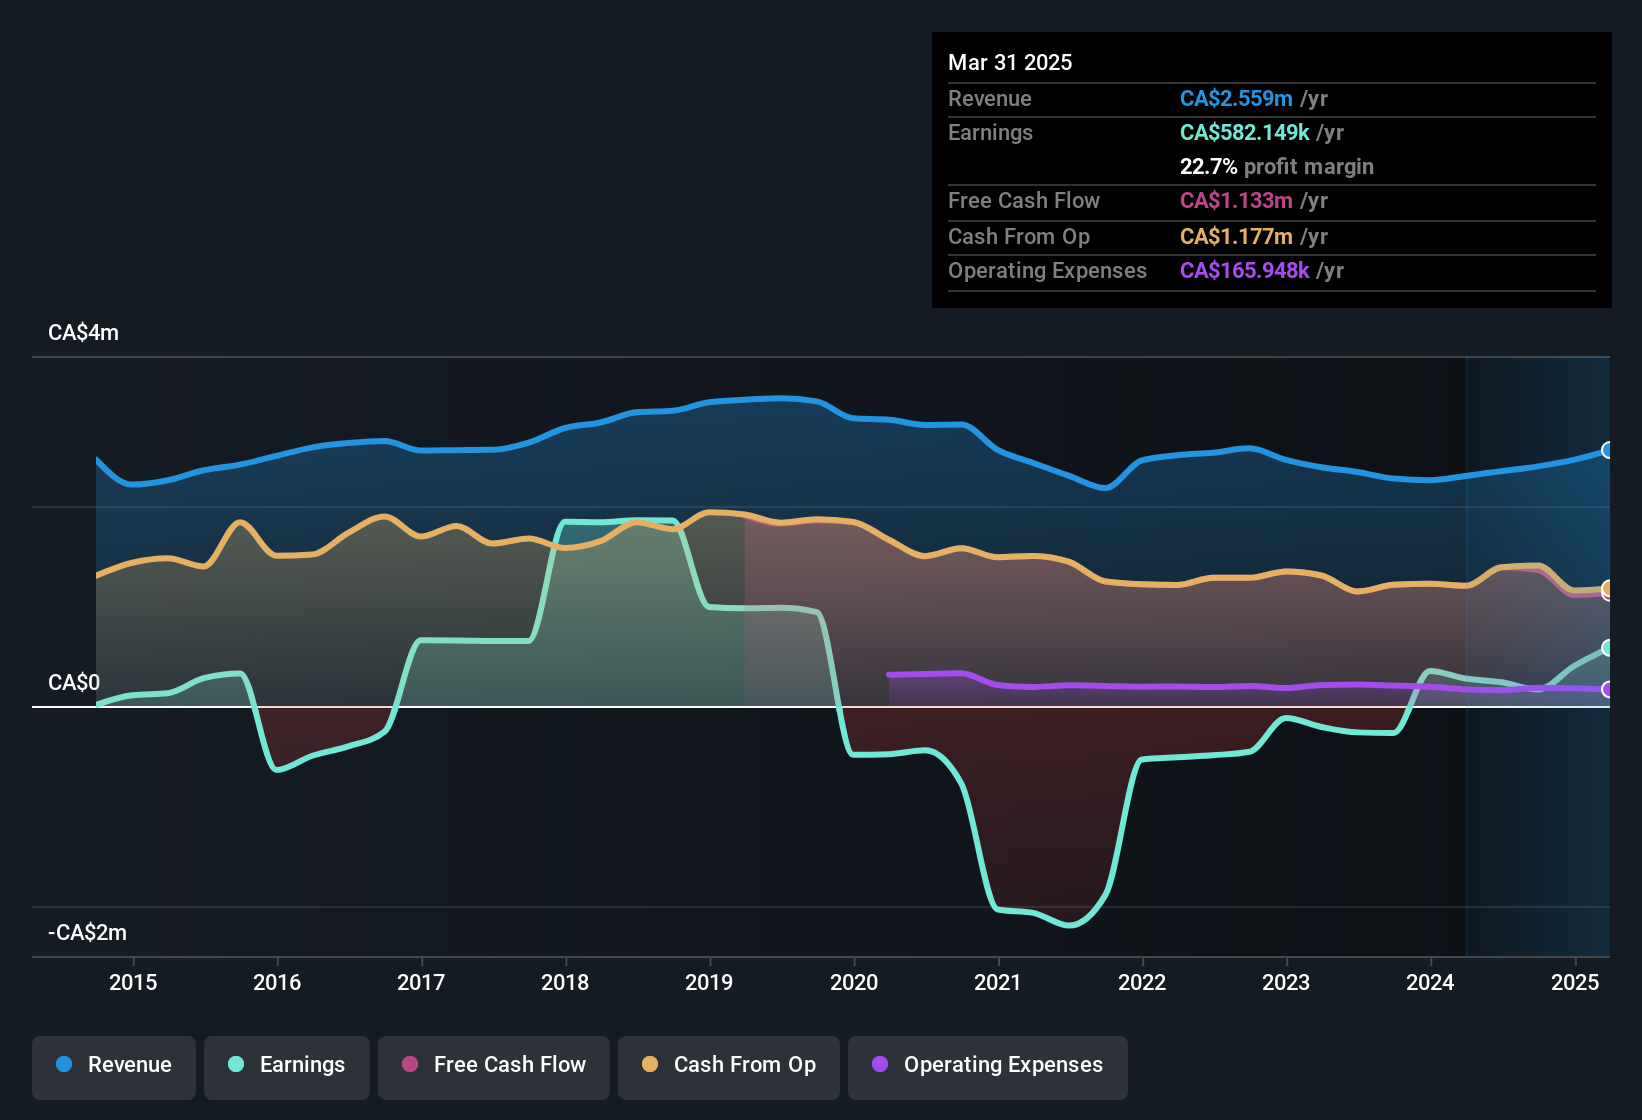The width and height of the screenshot is (1642, 1120).
Task: Click the 22.7% profit margin text
Action: [x=1277, y=167]
